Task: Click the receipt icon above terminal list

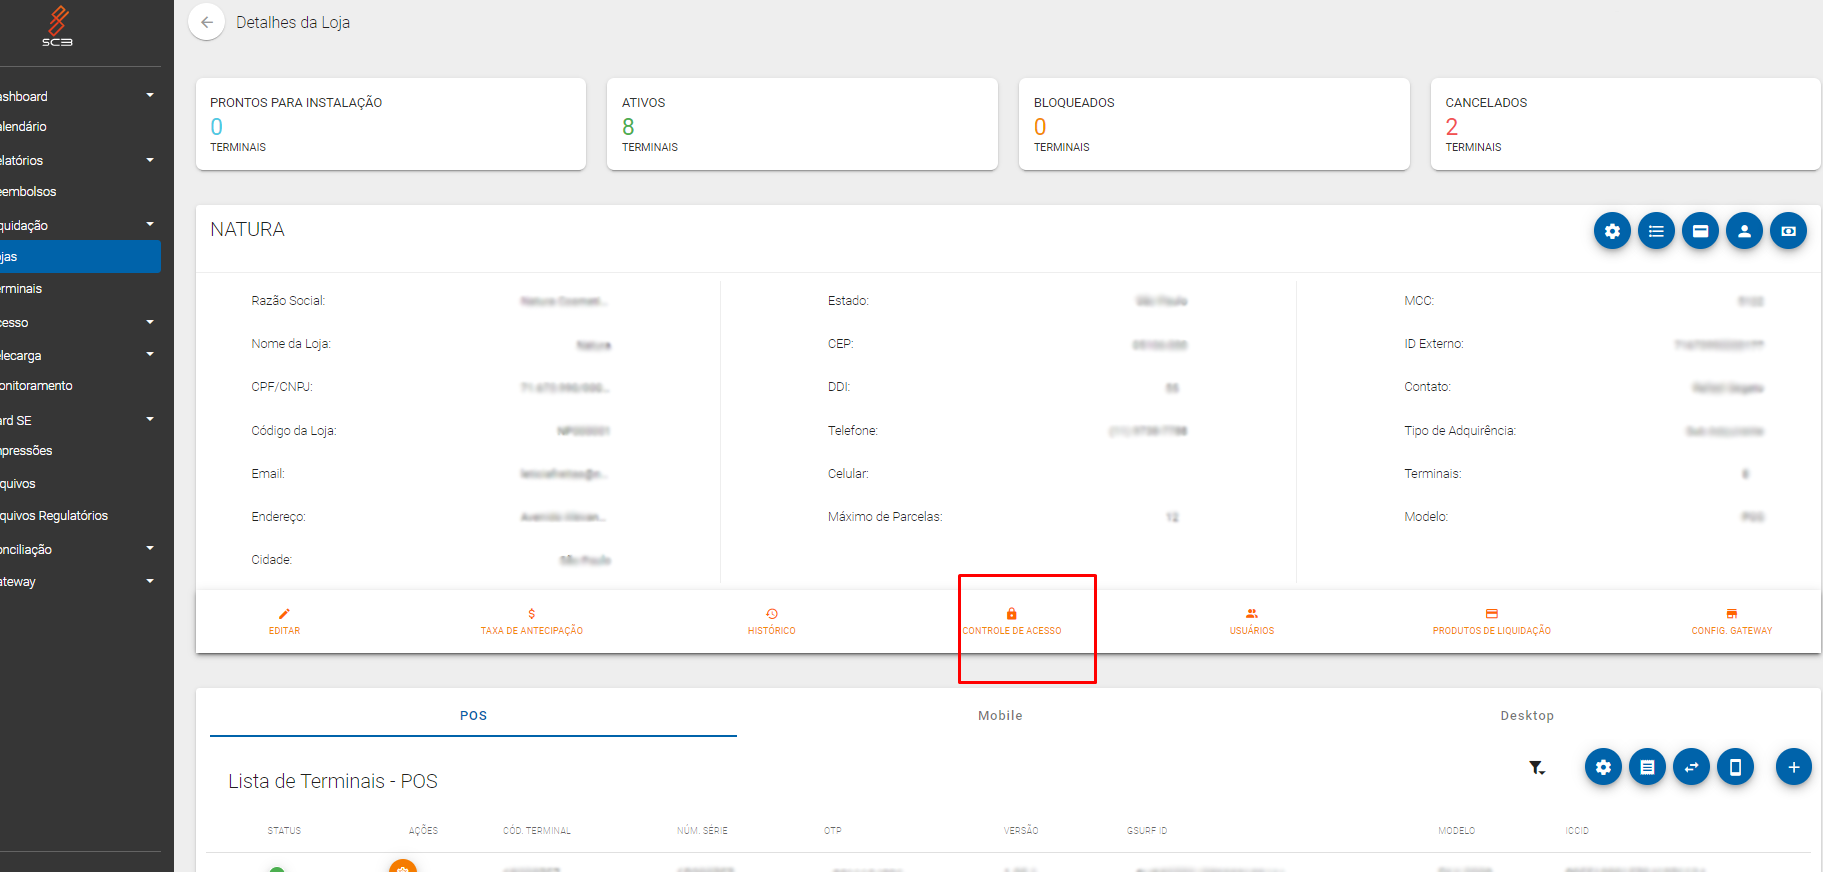Action: (1647, 767)
